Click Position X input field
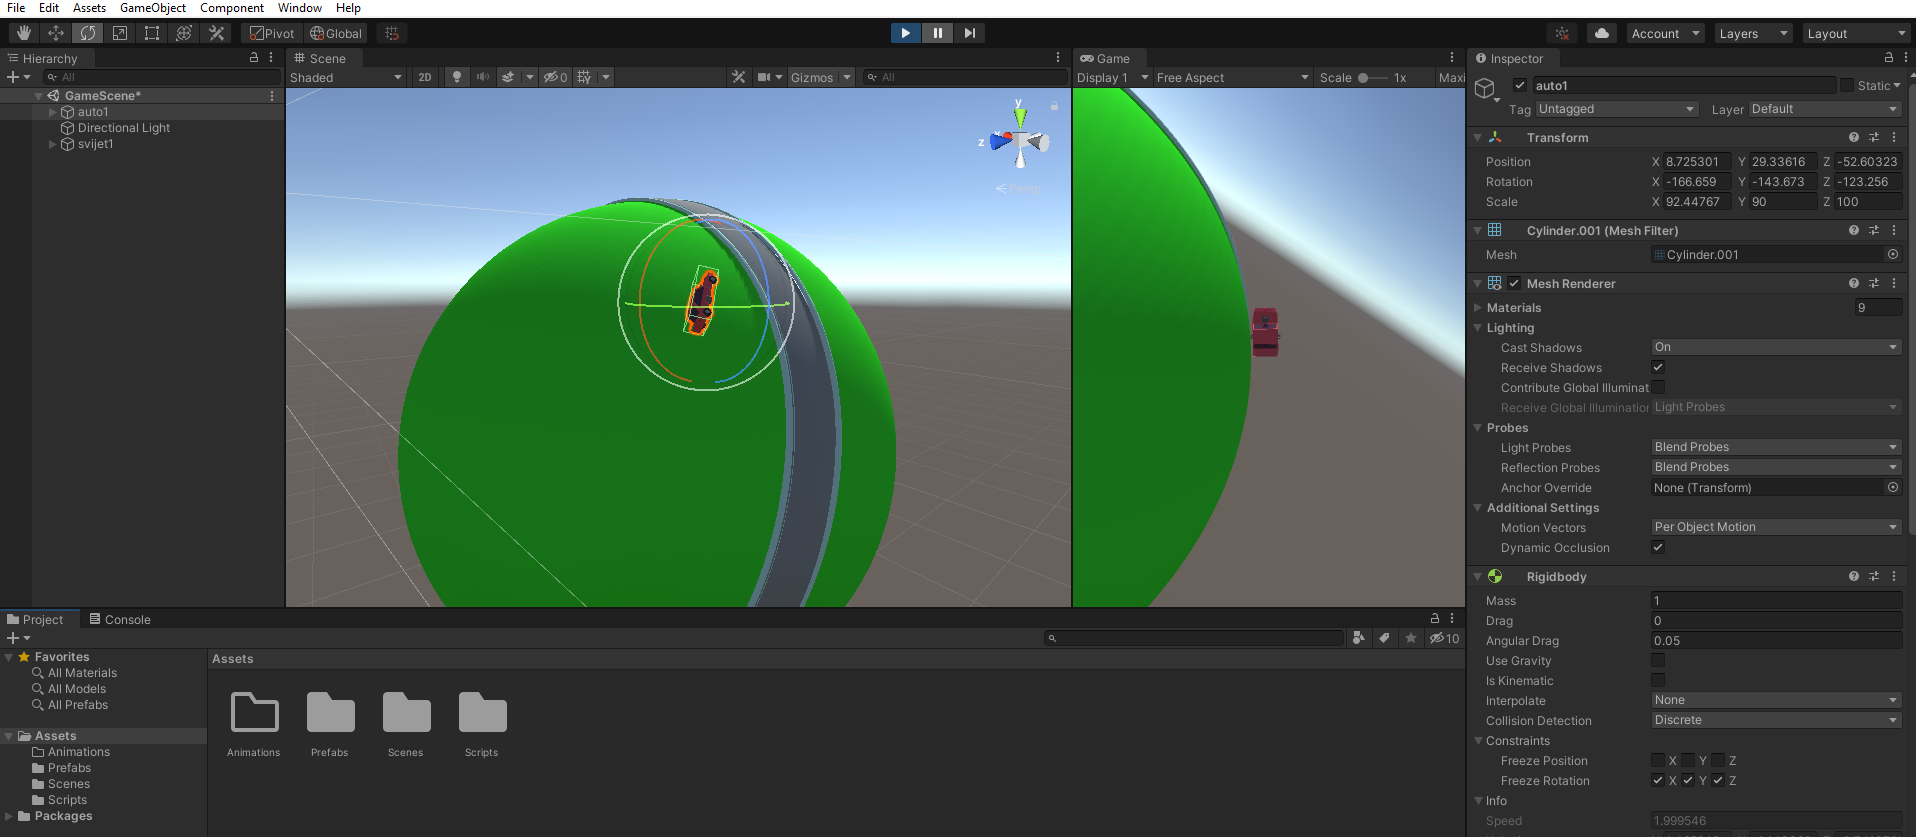The image size is (1916, 837). pyautogui.click(x=1698, y=161)
